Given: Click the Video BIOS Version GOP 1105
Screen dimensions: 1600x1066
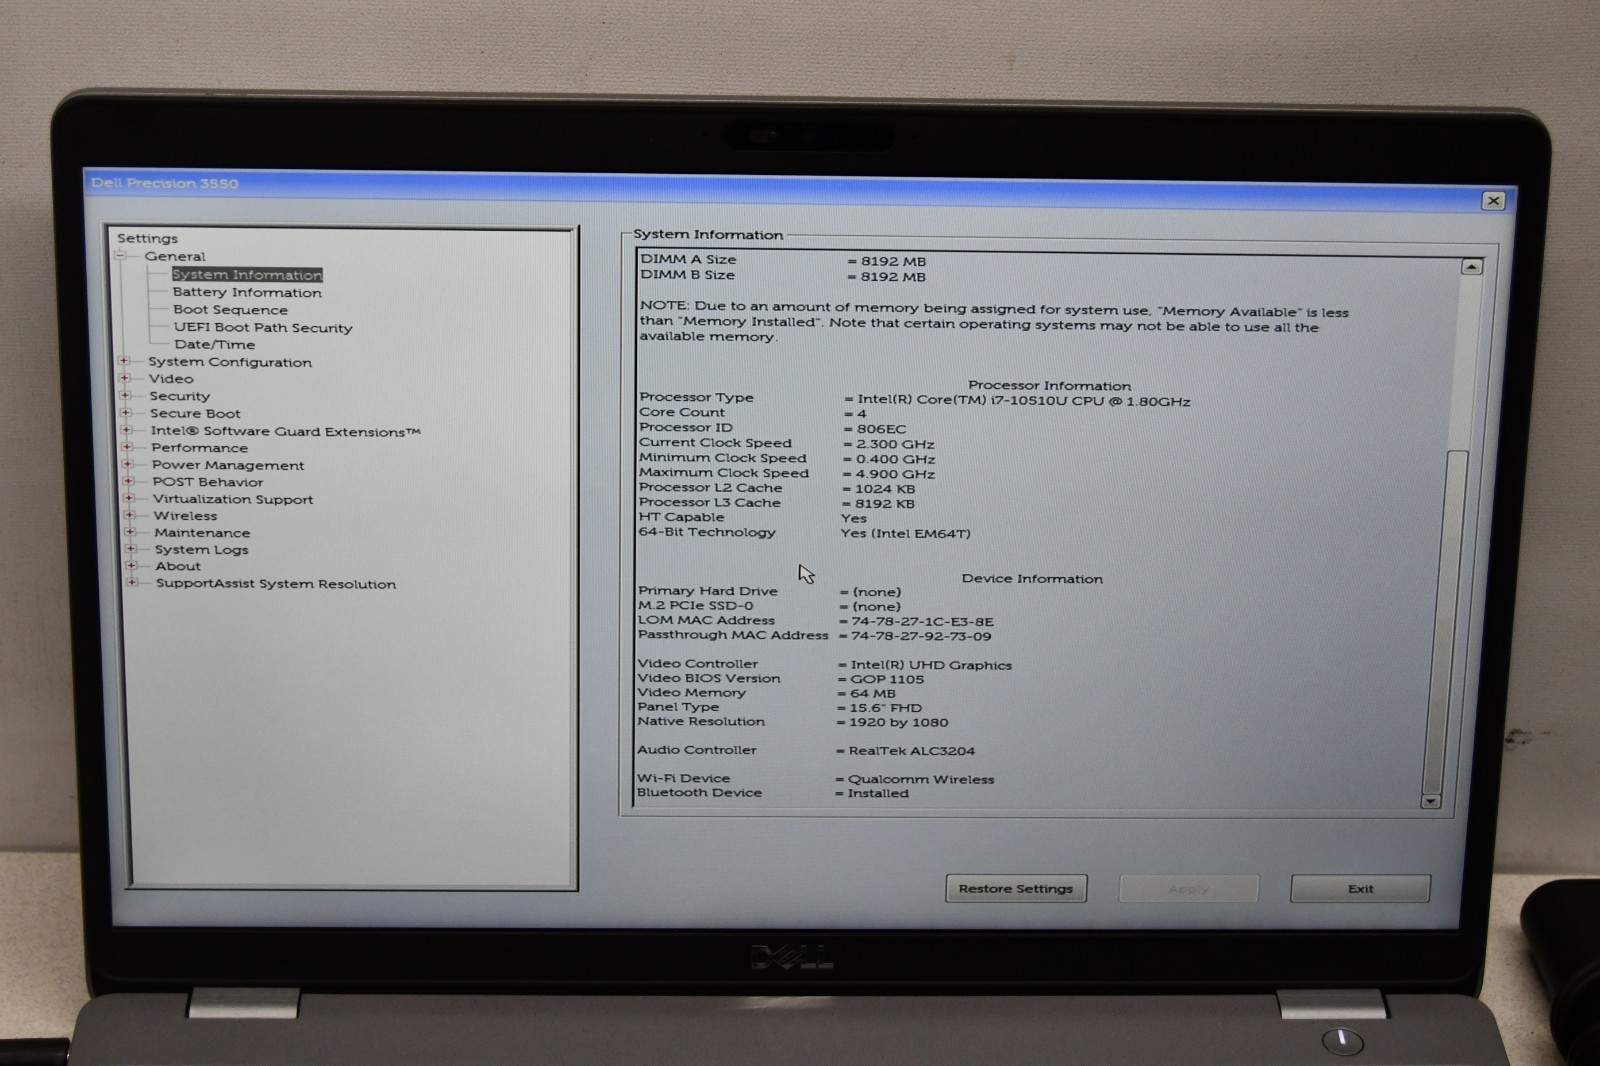Looking at the screenshot, I should tap(887, 679).
